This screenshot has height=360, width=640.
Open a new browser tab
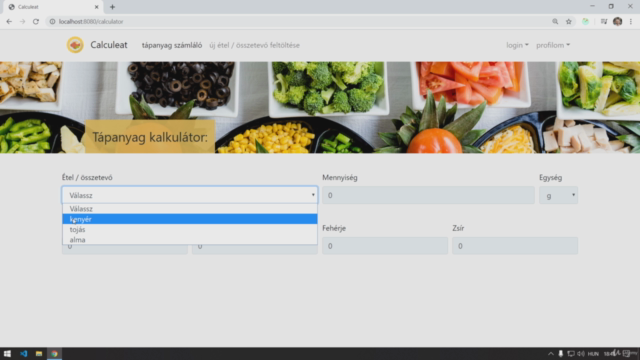[x=112, y=7]
